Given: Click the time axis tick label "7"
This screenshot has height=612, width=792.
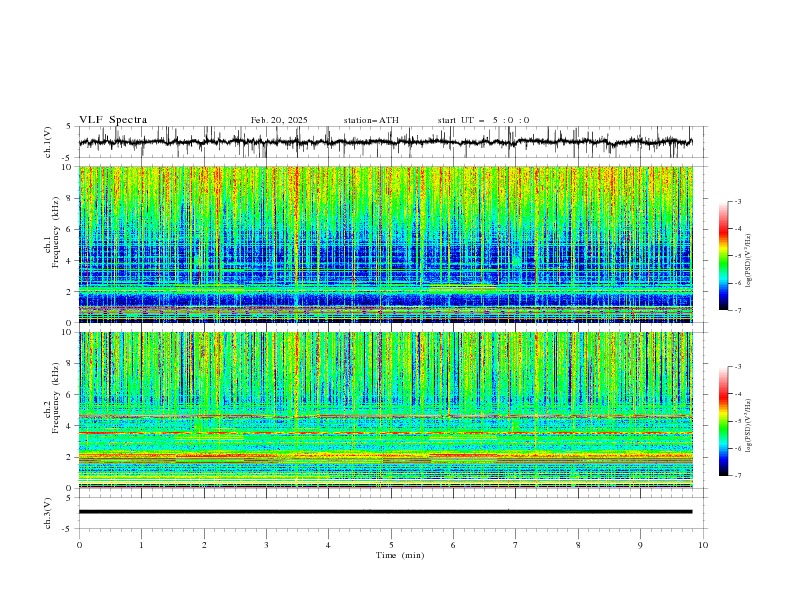Looking at the screenshot, I should [x=516, y=545].
